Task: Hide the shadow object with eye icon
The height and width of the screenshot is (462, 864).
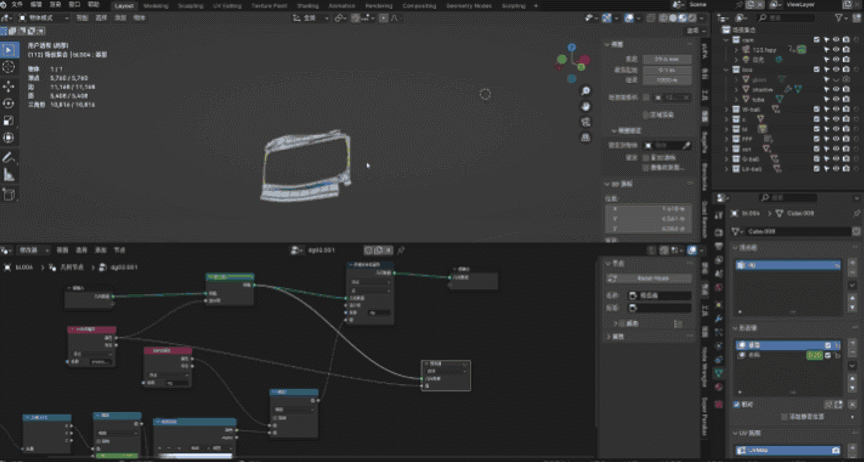Action: coord(836,89)
